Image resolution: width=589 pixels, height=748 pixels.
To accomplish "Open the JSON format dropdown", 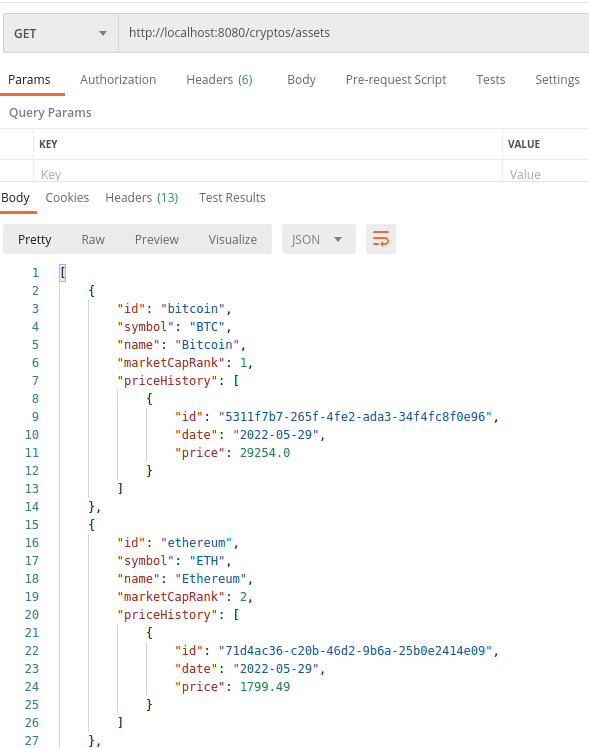I will (x=319, y=239).
